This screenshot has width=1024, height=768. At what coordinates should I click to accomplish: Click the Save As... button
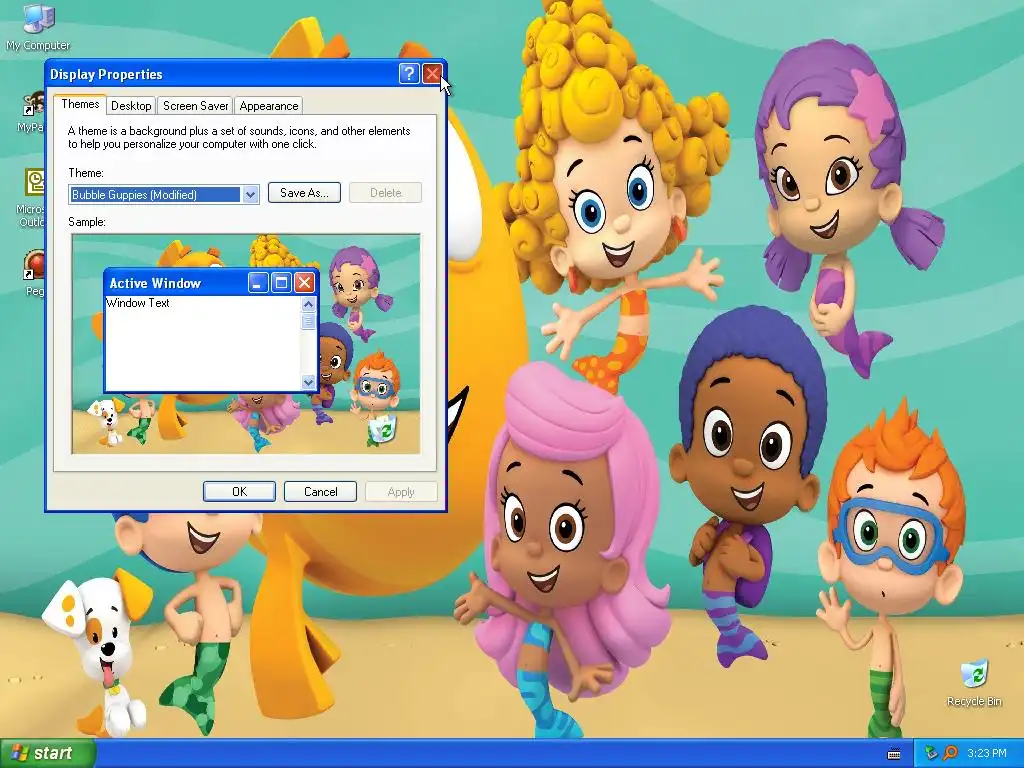pos(304,193)
